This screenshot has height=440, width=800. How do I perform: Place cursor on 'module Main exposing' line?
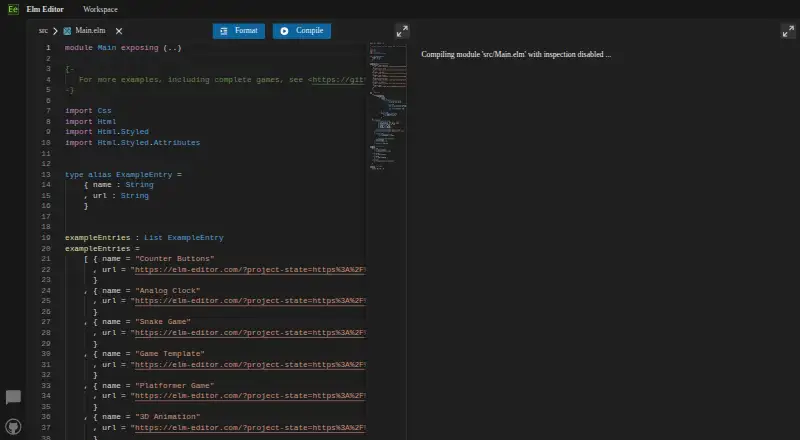coord(123,47)
